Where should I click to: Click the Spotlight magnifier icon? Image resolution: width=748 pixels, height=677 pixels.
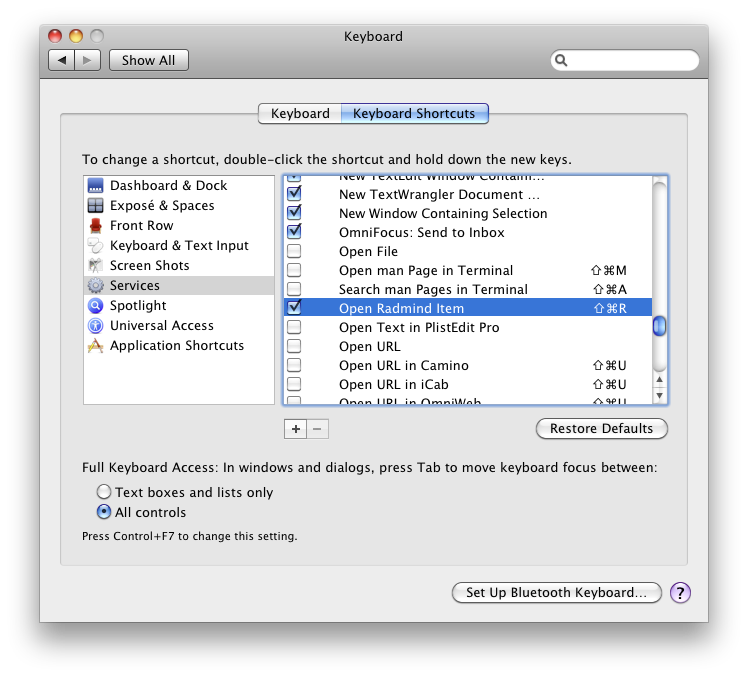(x=95, y=305)
